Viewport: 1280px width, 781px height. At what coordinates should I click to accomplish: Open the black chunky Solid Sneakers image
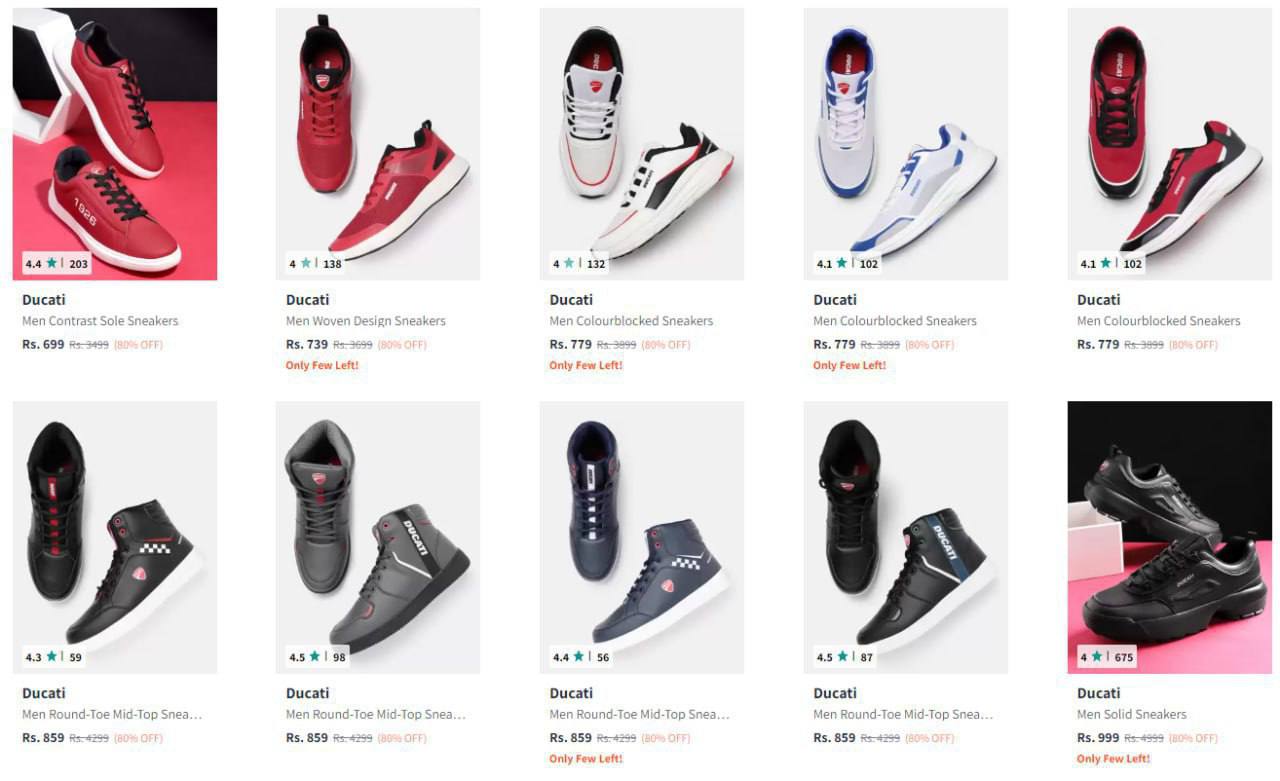point(1170,537)
